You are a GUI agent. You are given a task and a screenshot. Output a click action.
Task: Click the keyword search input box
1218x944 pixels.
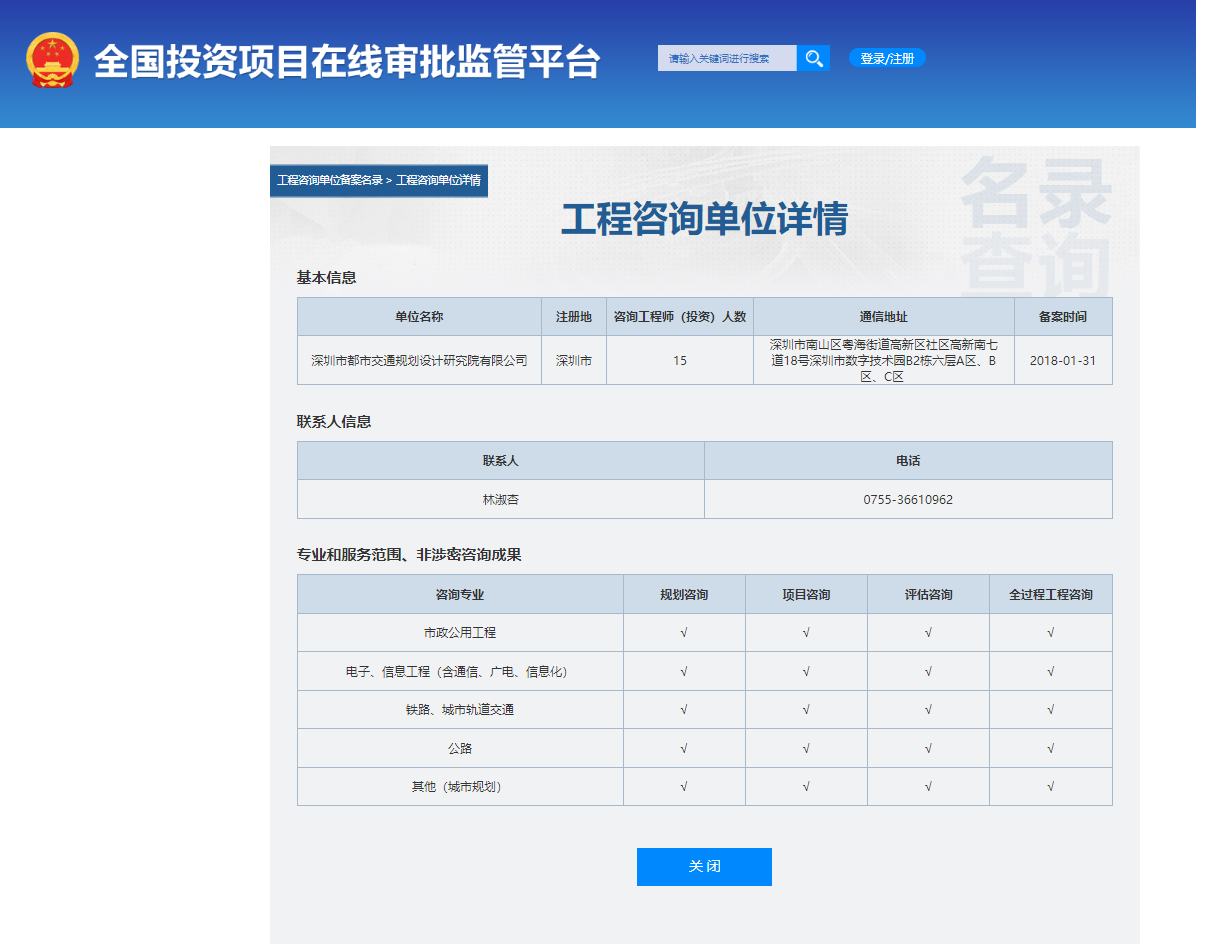coord(726,58)
